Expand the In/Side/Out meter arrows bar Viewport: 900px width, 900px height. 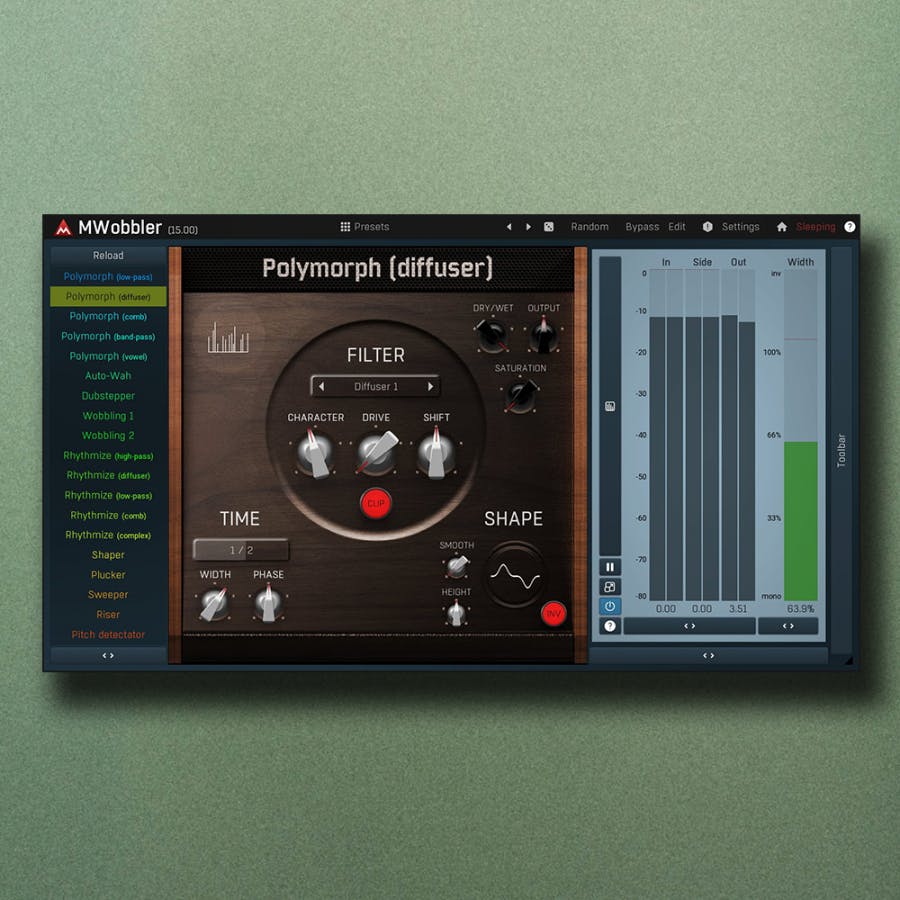click(689, 626)
